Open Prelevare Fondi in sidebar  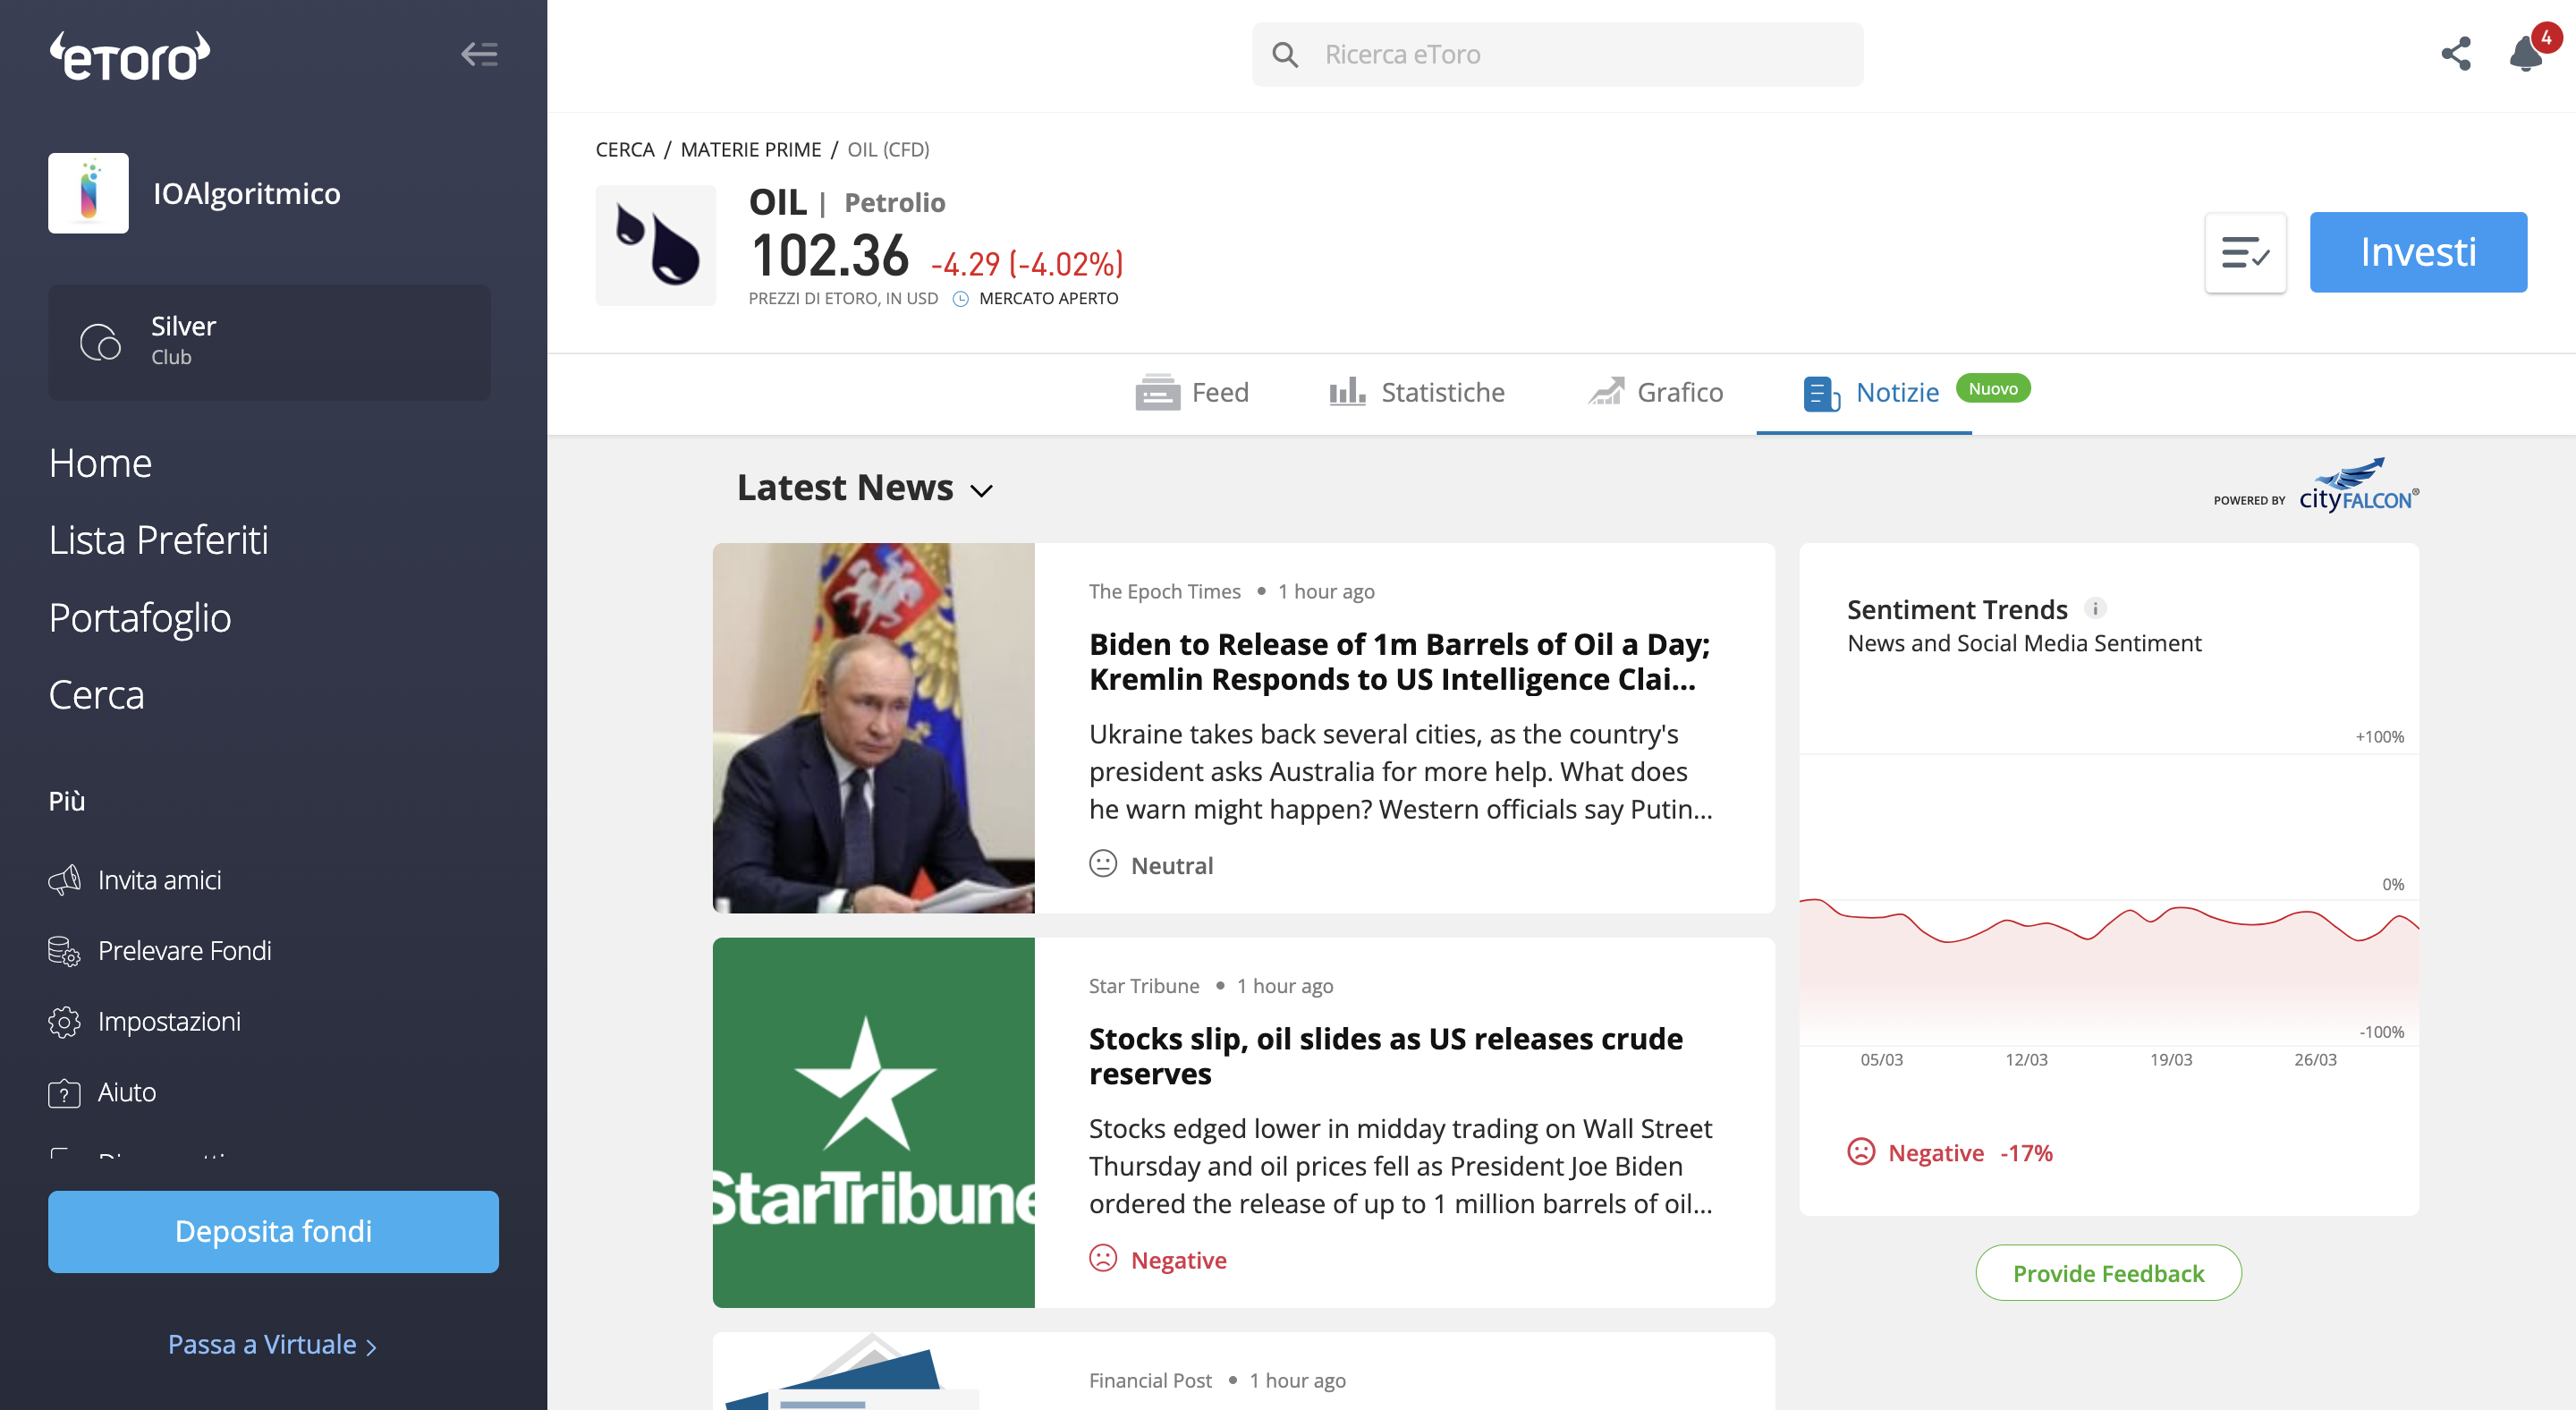[x=160, y=950]
